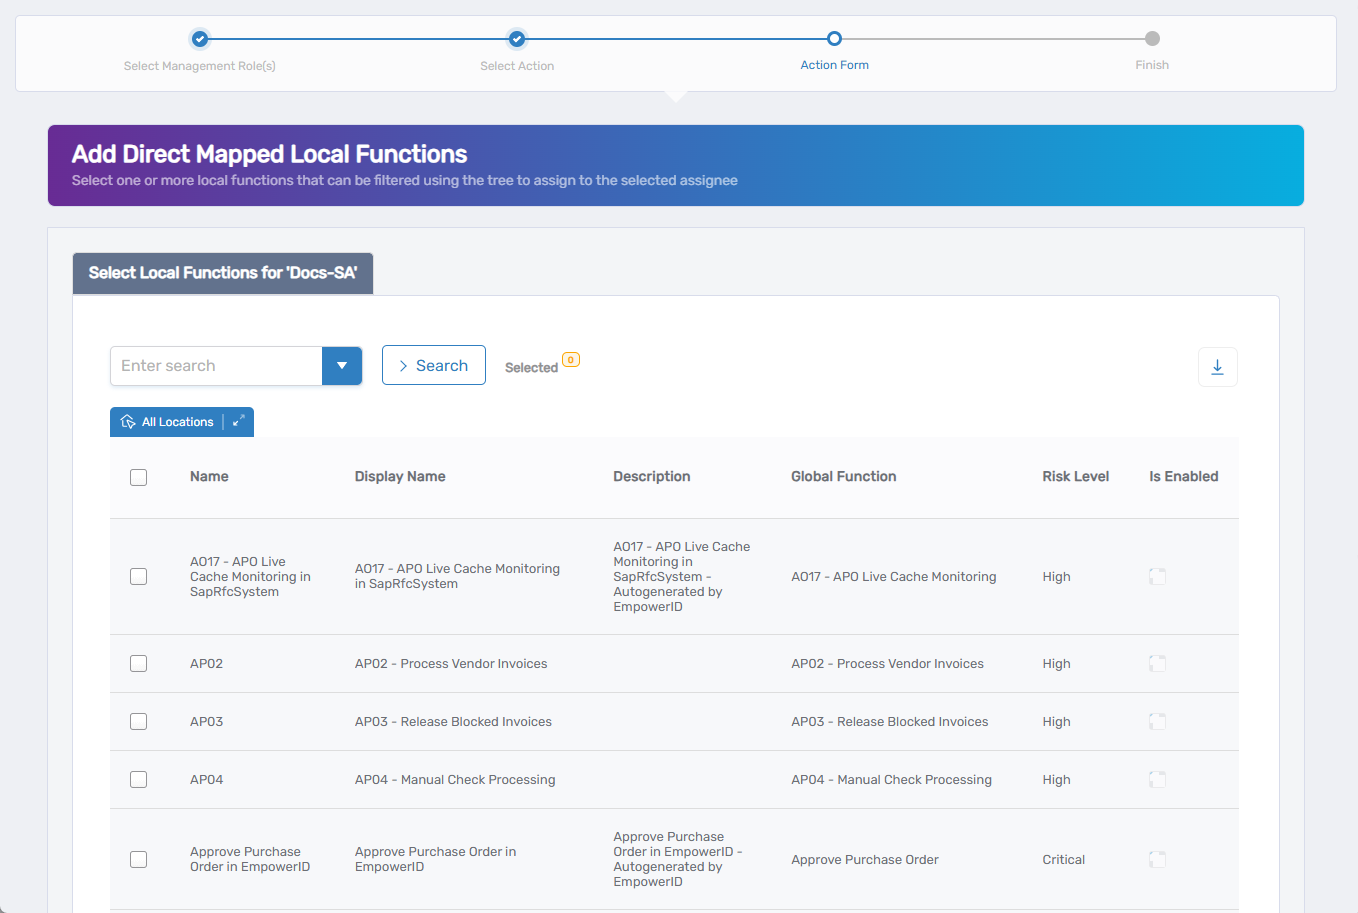Click the Select Action checkmark in the stepper
The image size is (1358, 913).
tap(517, 38)
